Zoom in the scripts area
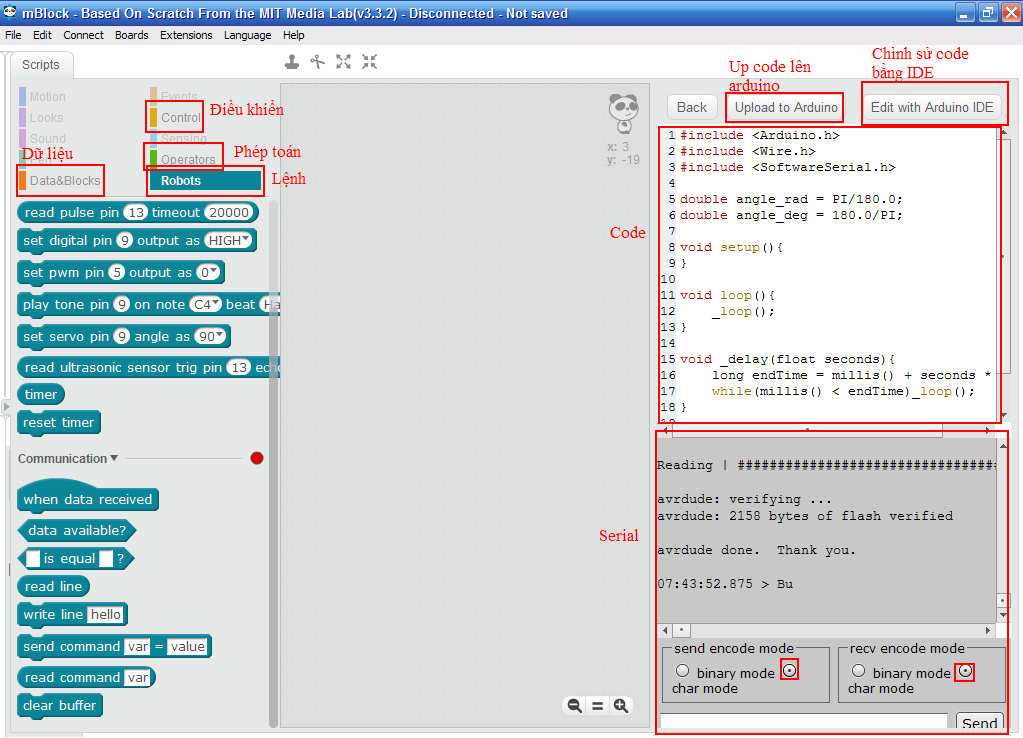Viewport: 1023px width, 738px height. (x=621, y=706)
